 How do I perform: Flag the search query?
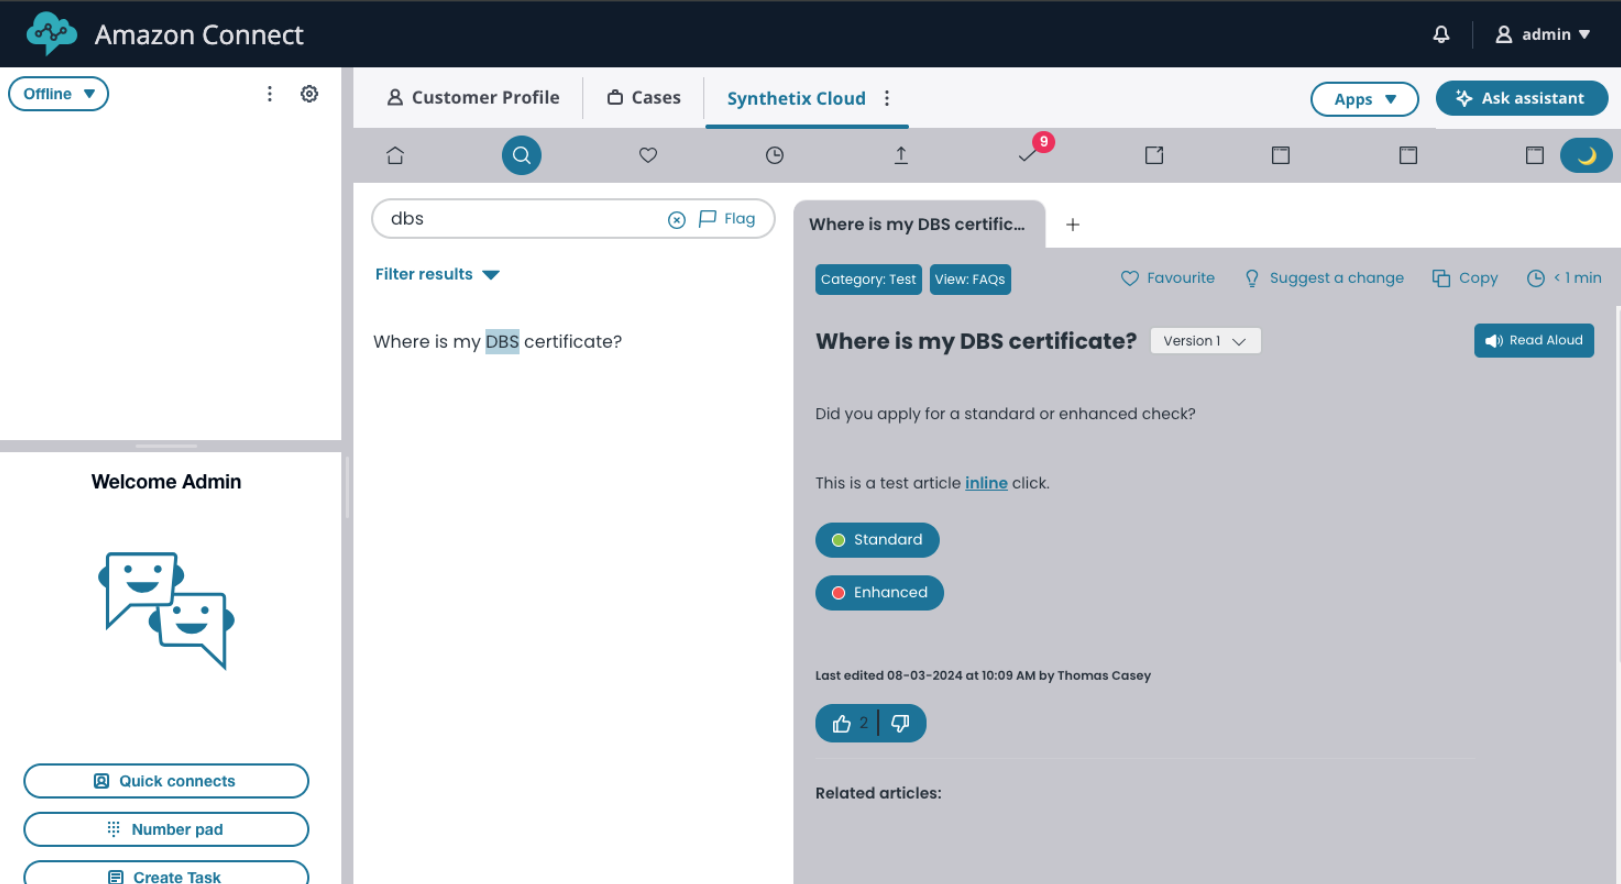(x=727, y=218)
